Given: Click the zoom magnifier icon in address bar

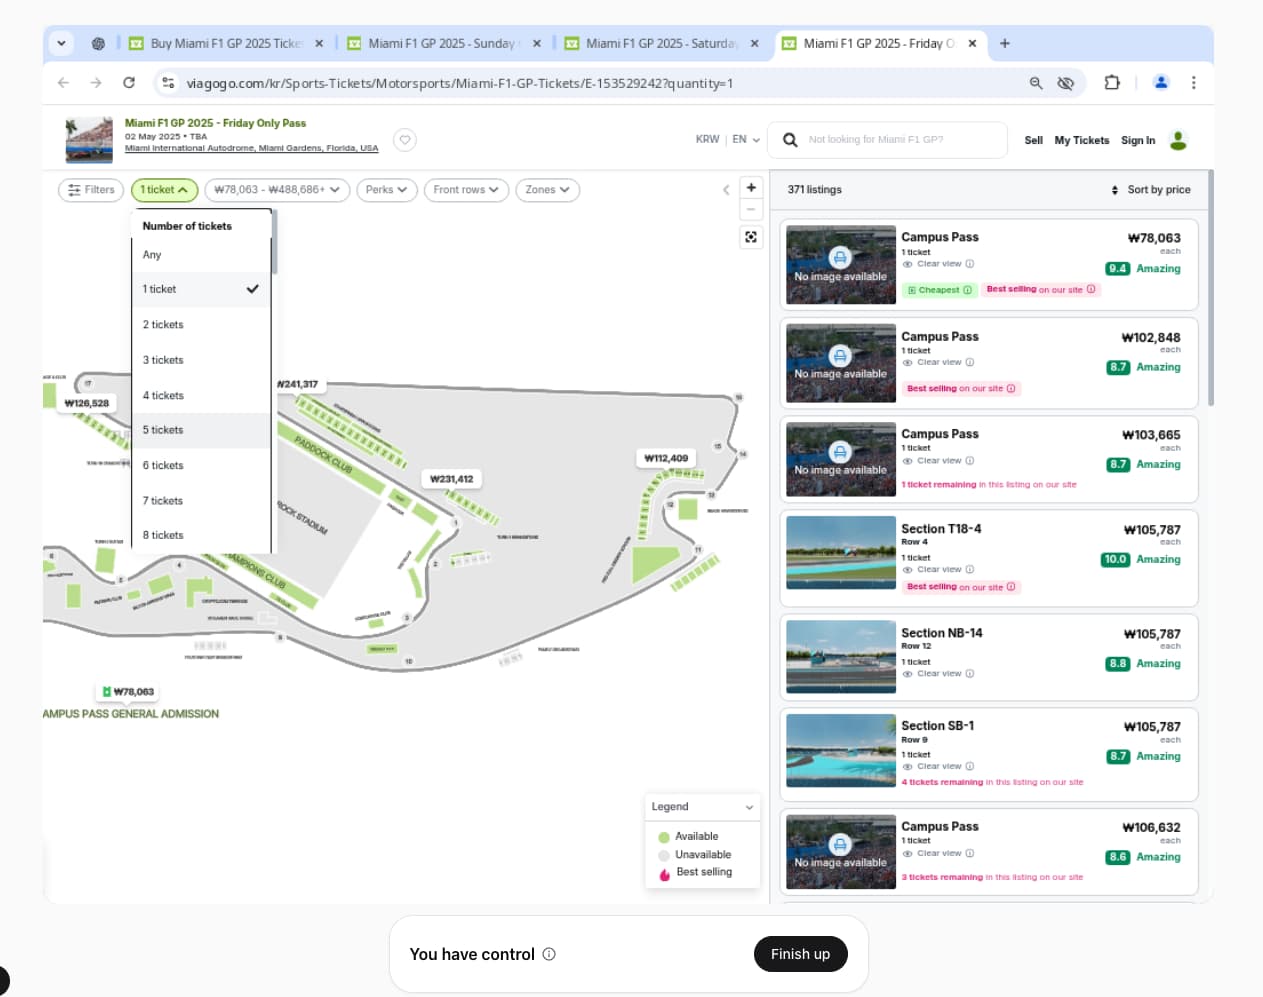Looking at the screenshot, I should (x=1036, y=83).
